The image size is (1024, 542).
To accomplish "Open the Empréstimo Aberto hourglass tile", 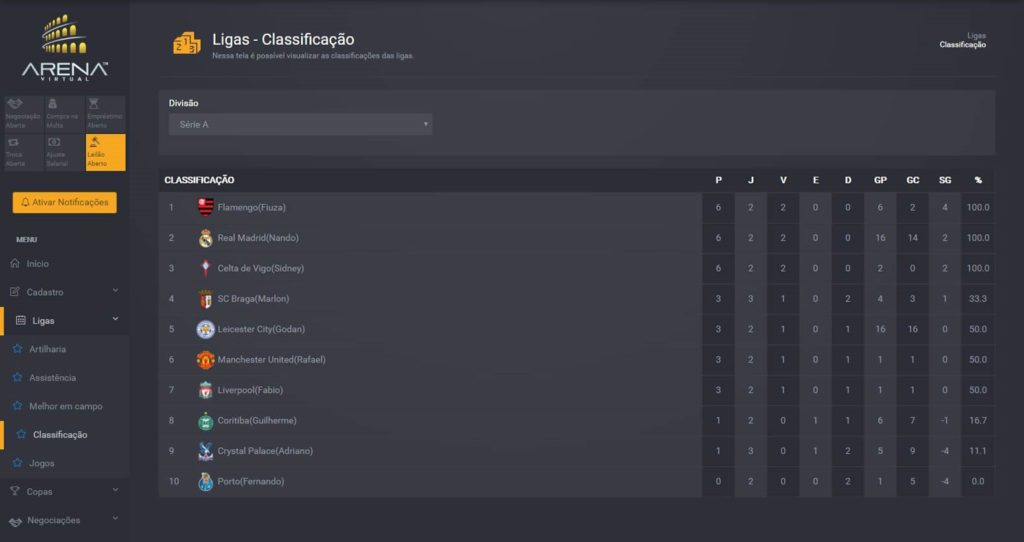I will pyautogui.click(x=105, y=114).
